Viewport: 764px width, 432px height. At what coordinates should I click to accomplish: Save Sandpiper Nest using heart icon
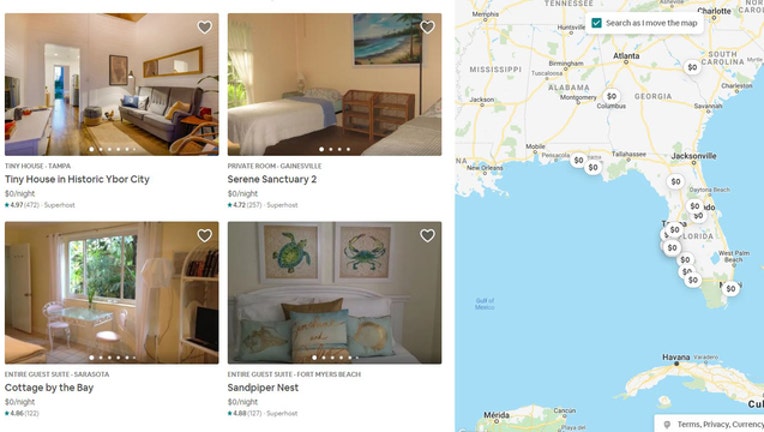pyautogui.click(x=427, y=235)
